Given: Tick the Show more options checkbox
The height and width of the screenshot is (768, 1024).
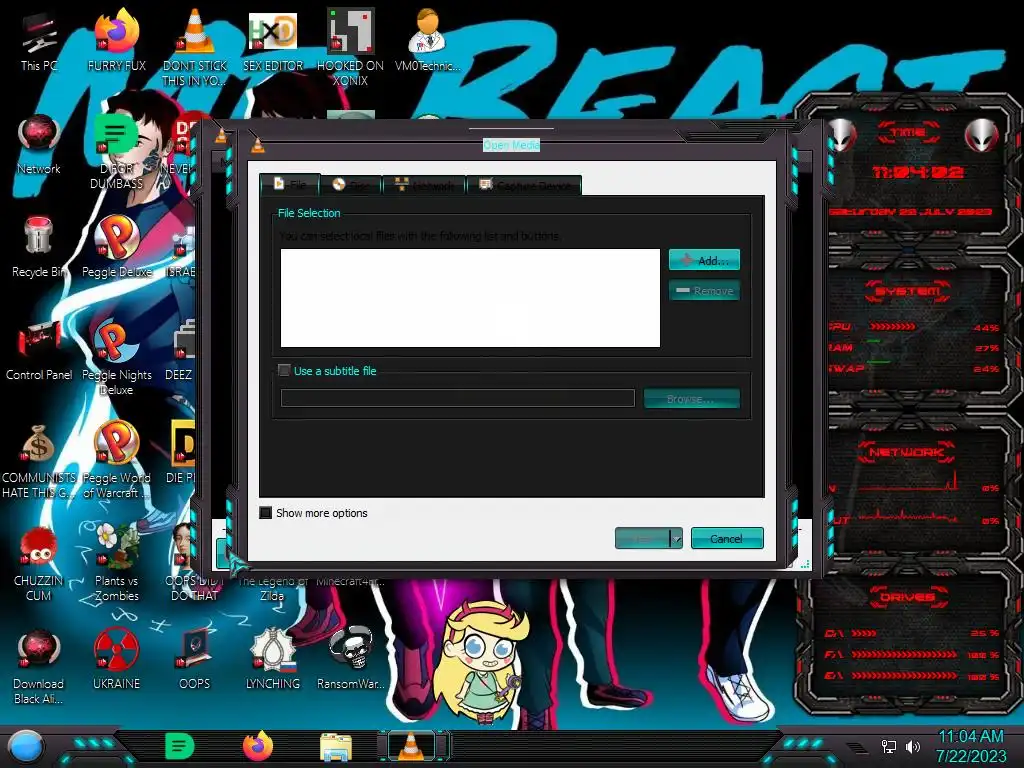Looking at the screenshot, I should click(x=265, y=513).
